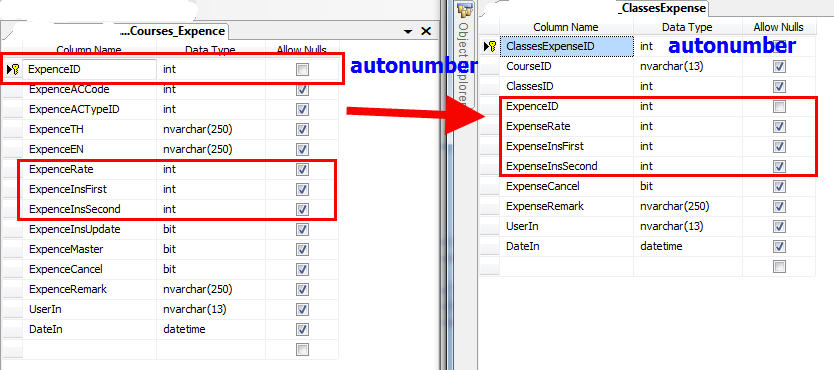Toggle Allow Nulls for ExpenceID in Courses_Expence
Screen dimensions: 834x370
pos(302,70)
